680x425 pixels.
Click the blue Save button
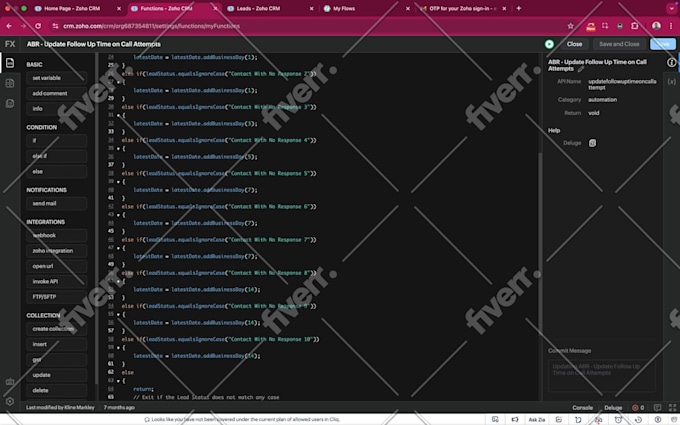(663, 44)
